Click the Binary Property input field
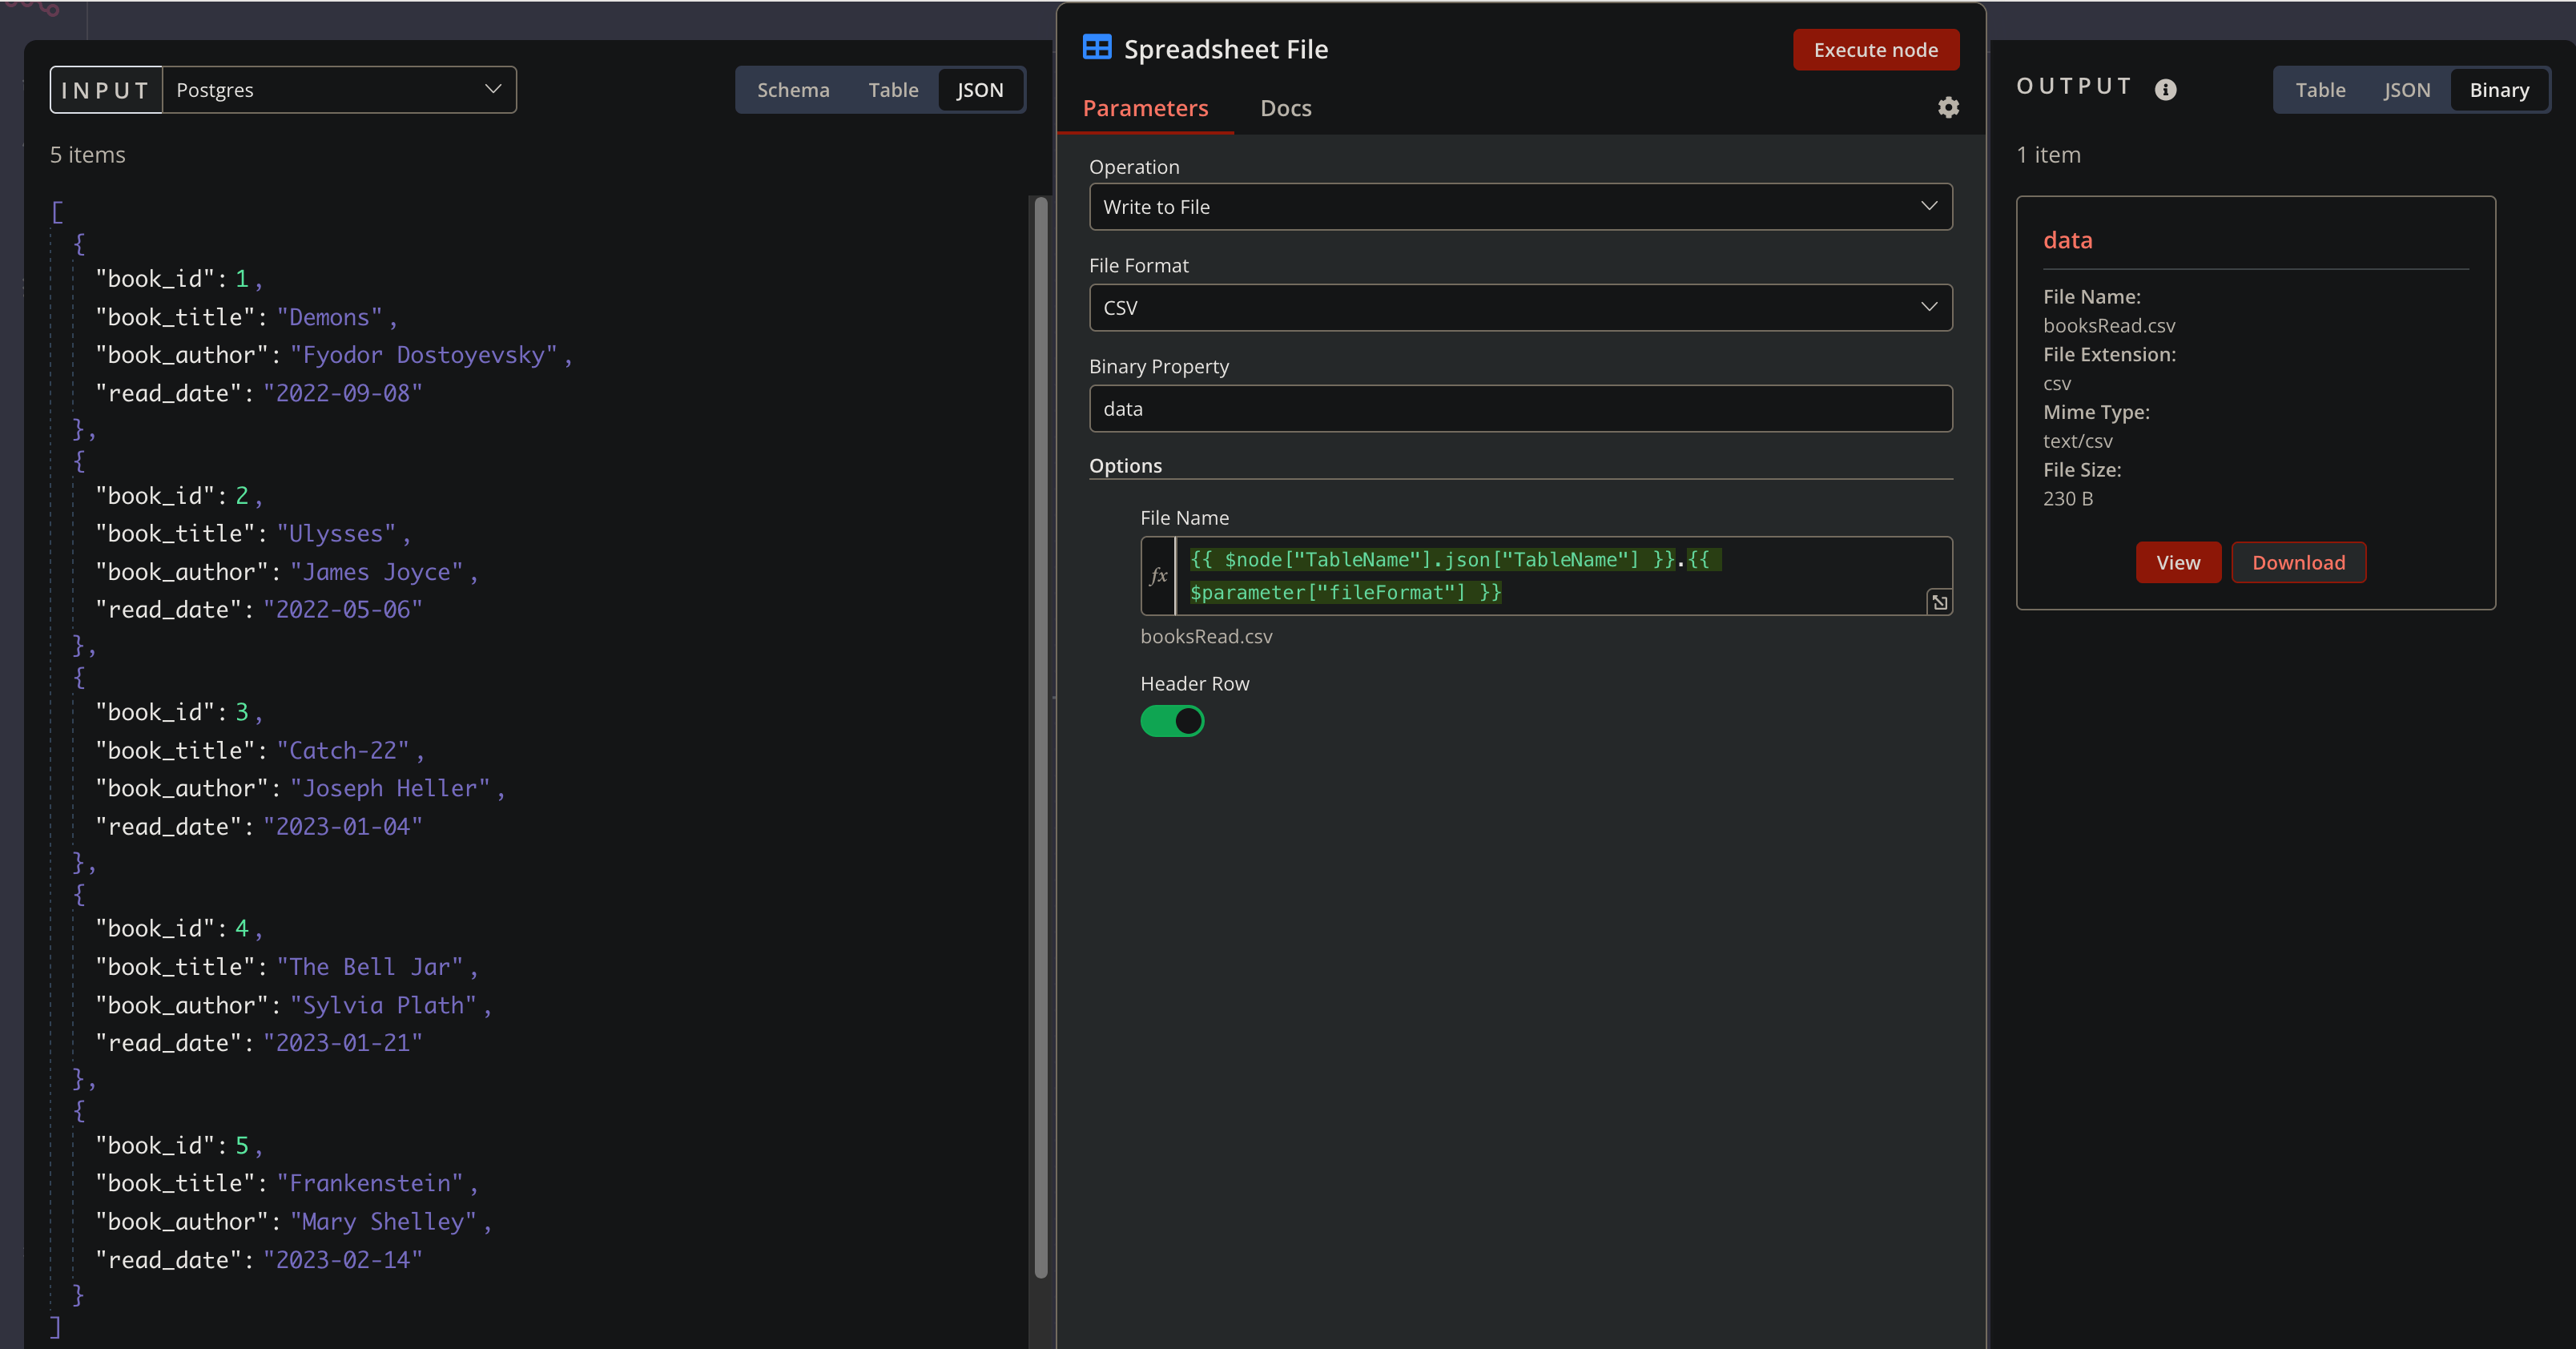Image resolution: width=2576 pixels, height=1349 pixels. click(x=1519, y=408)
